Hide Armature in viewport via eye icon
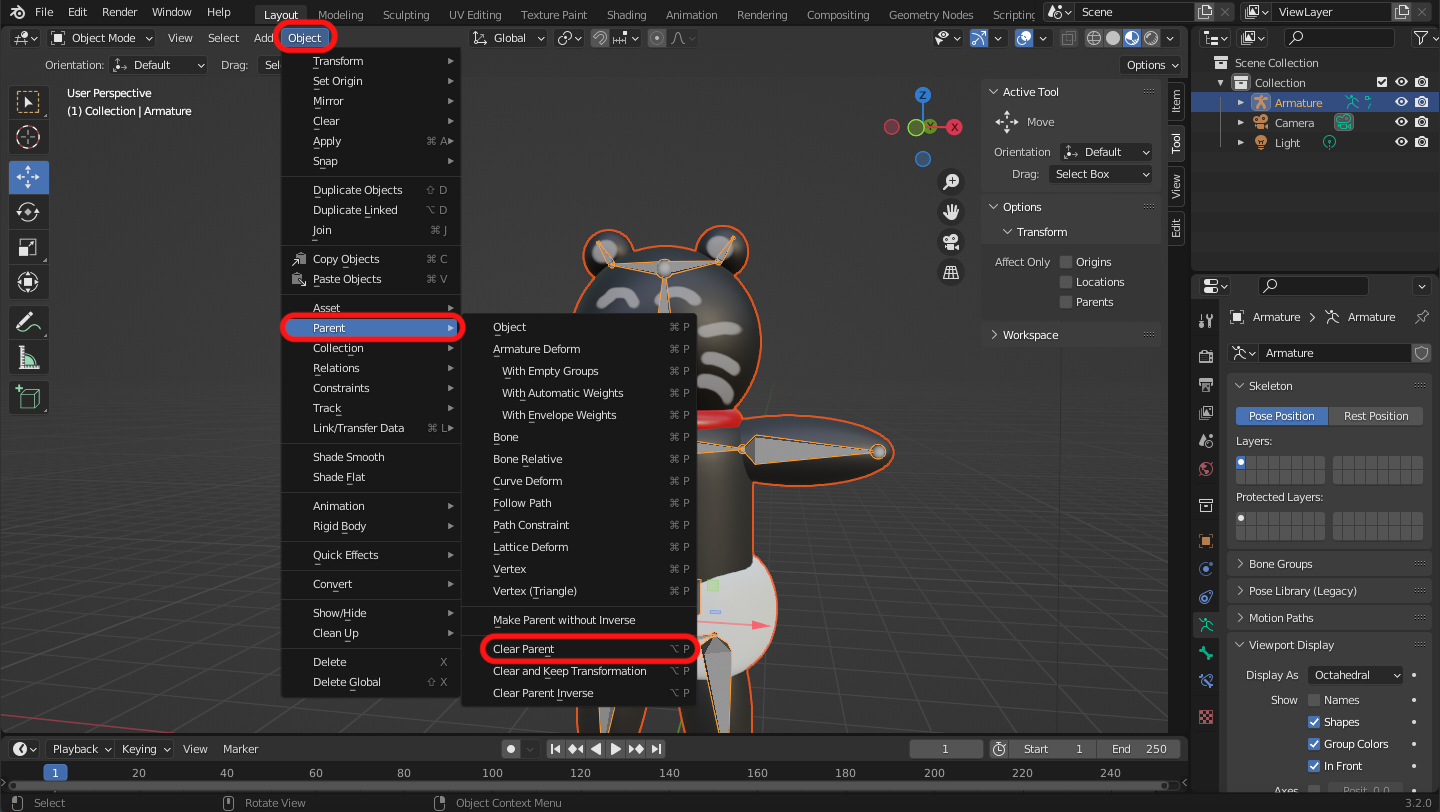The height and width of the screenshot is (812, 1440). pyautogui.click(x=1402, y=102)
